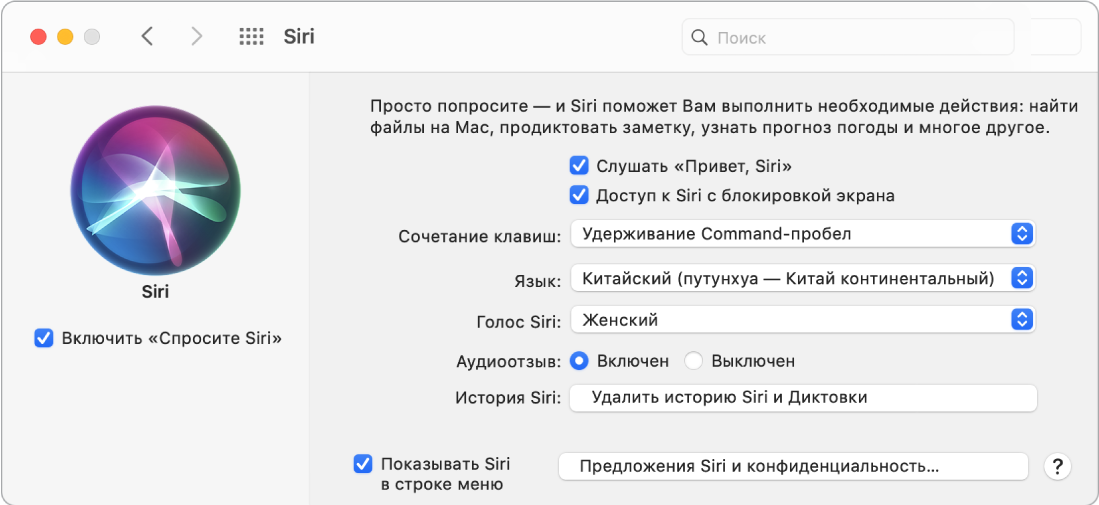Click the magnifying glass search icon
1099x505 pixels.
point(700,38)
